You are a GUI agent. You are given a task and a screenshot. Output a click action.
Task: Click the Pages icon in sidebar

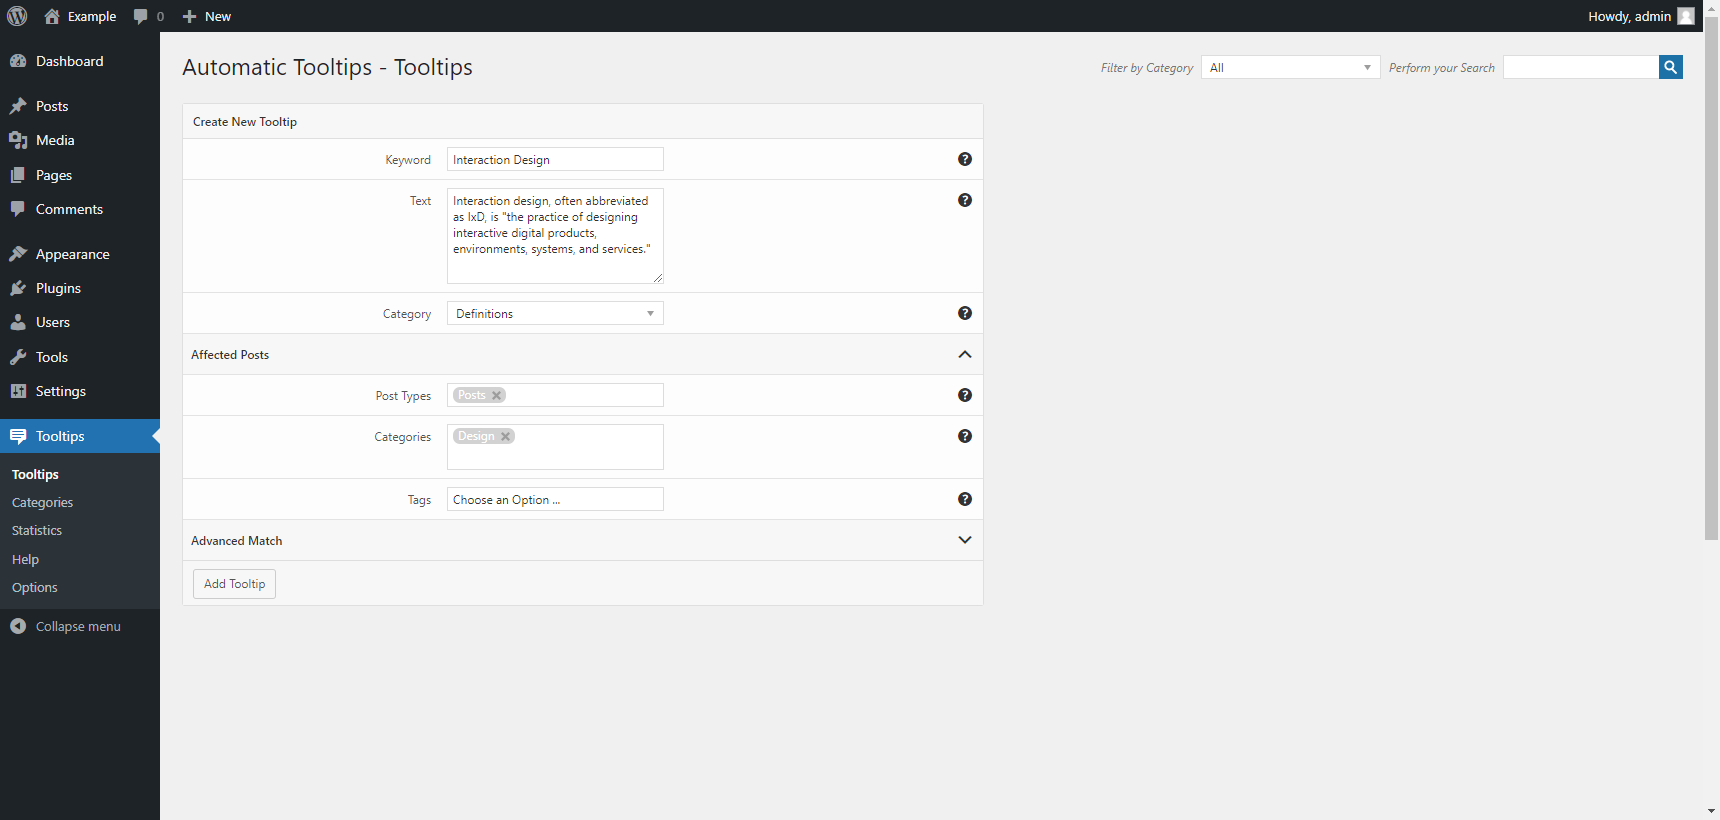point(18,175)
